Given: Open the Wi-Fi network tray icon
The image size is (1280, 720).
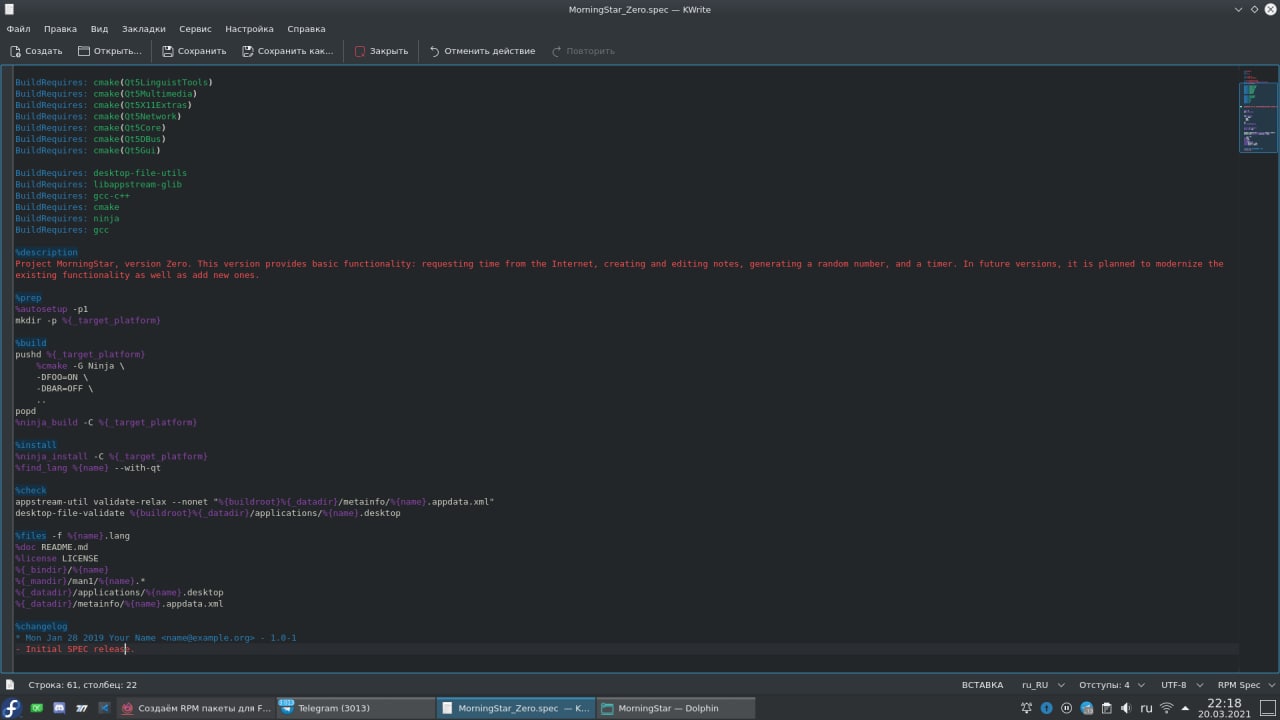Looking at the screenshot, I should point(1166,708).
